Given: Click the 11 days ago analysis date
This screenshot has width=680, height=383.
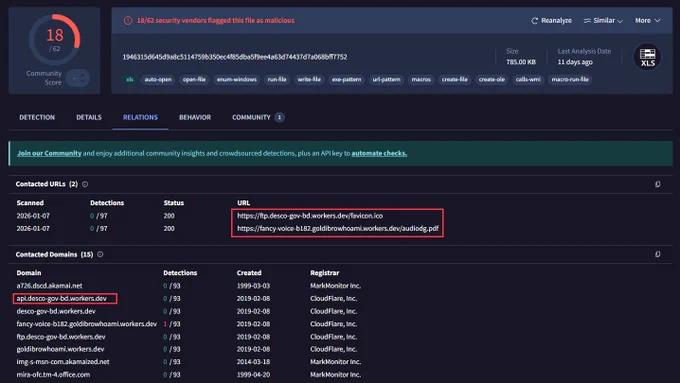Looking at the screenshot, I should [575, 62].
